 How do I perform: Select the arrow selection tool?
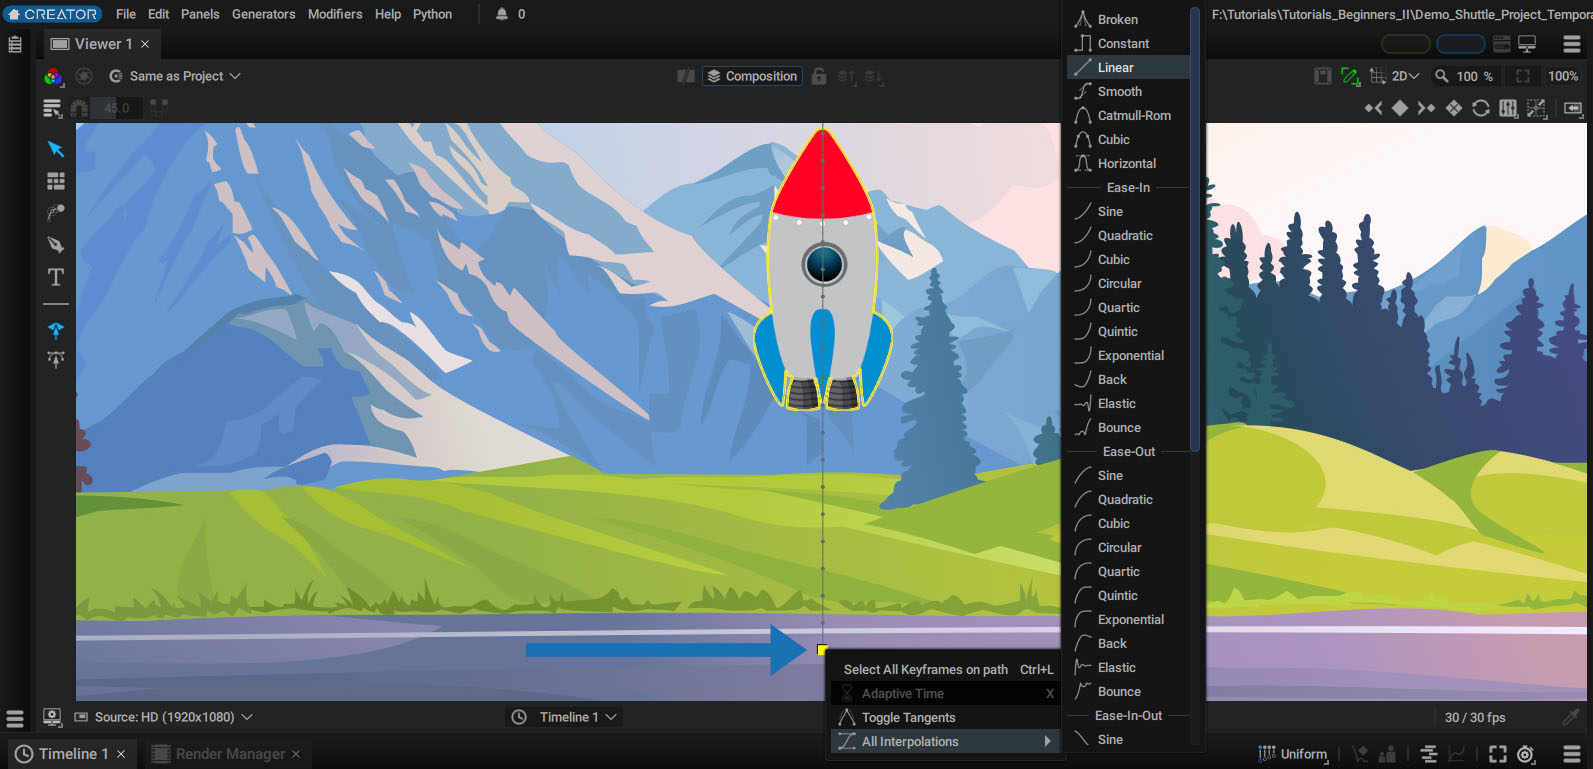tap(56, 149)
